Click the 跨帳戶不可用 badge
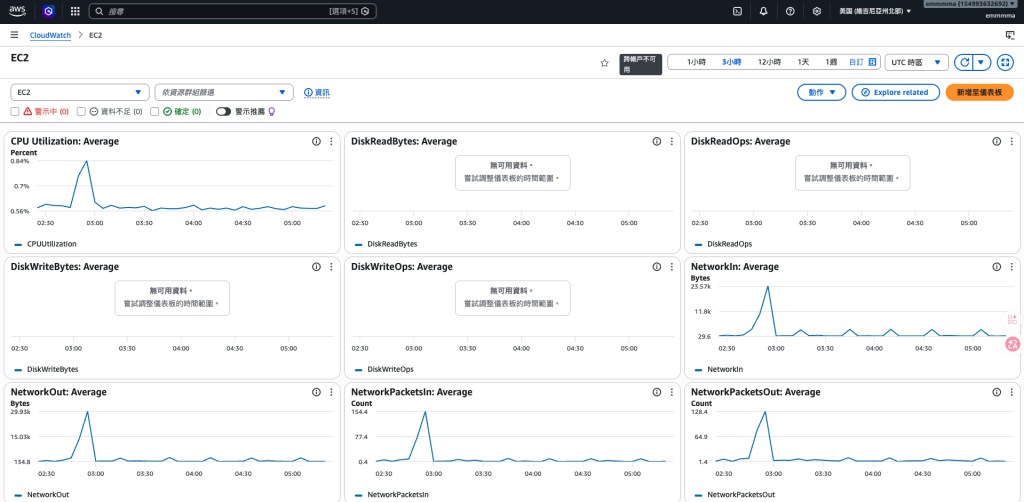 tap(641, 65)
